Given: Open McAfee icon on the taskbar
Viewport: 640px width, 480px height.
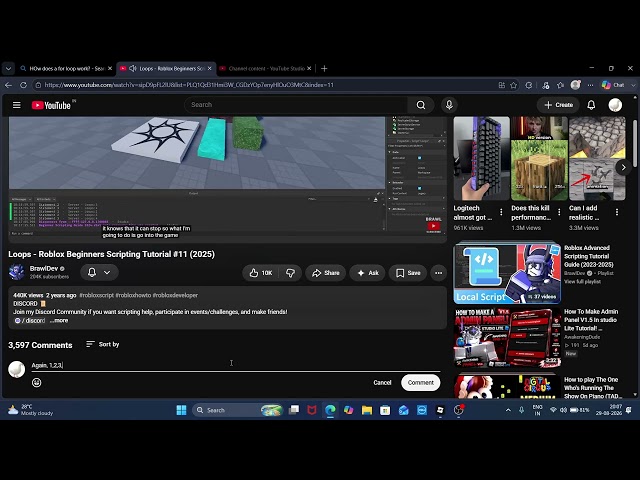Looking at the screenshot, I should pos(312,410).
